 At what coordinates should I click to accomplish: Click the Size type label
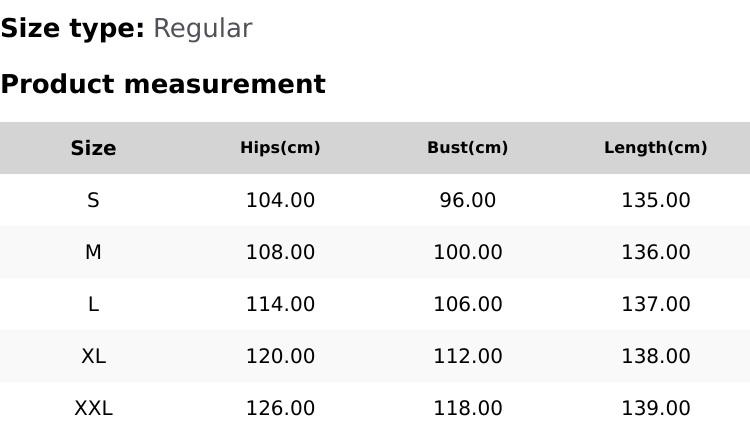click(72, 29)
